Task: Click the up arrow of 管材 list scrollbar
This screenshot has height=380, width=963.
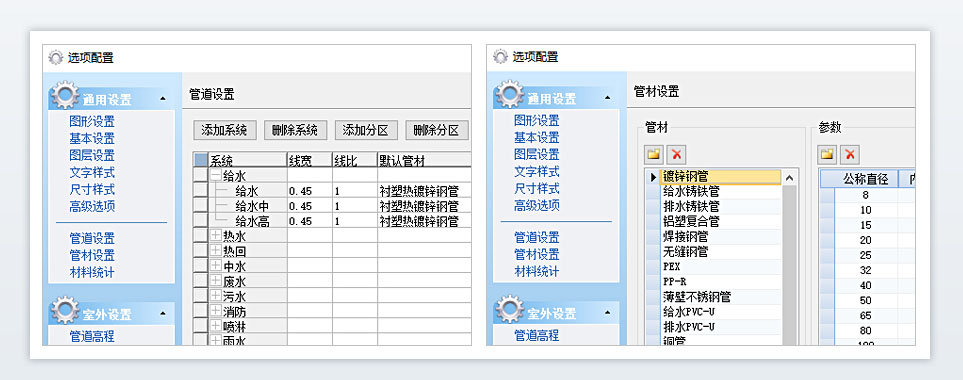Action: pos(789,177)
